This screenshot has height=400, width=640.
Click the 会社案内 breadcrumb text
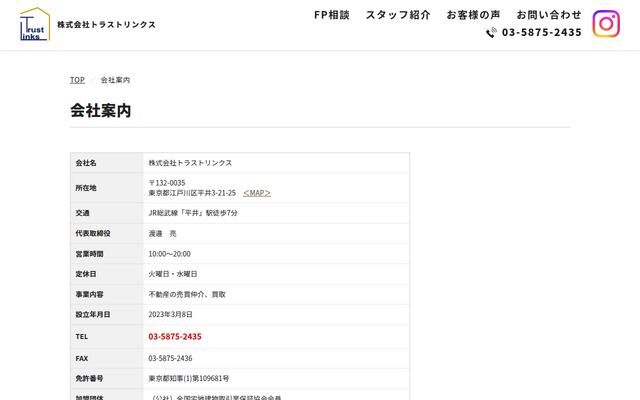click(x=115, y=80)
